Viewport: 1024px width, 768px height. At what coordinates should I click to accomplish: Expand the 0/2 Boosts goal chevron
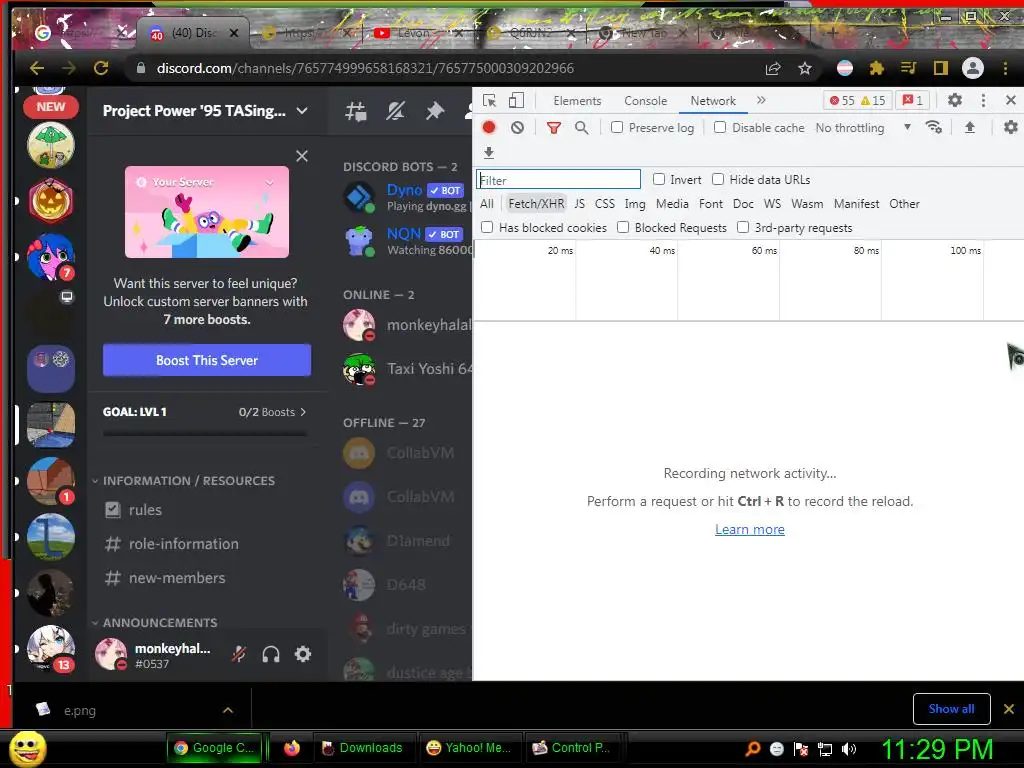click(302, 412)
